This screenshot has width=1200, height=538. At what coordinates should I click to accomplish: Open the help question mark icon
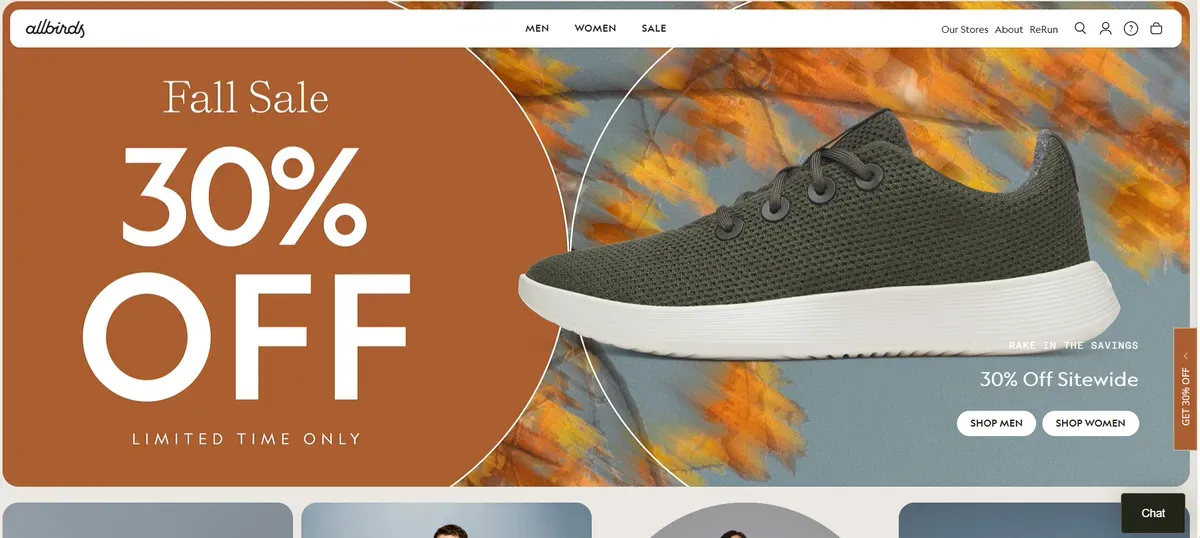[1131, 29]
